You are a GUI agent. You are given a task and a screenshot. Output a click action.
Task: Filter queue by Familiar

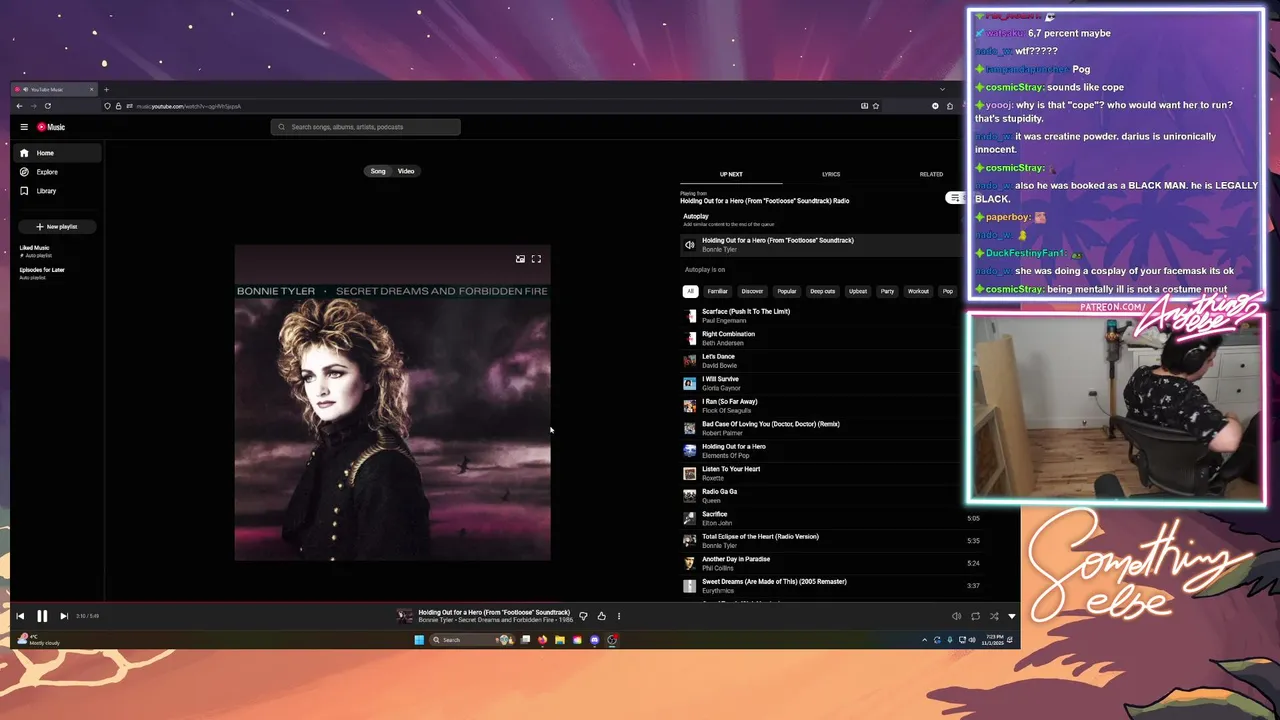point(717,291)
